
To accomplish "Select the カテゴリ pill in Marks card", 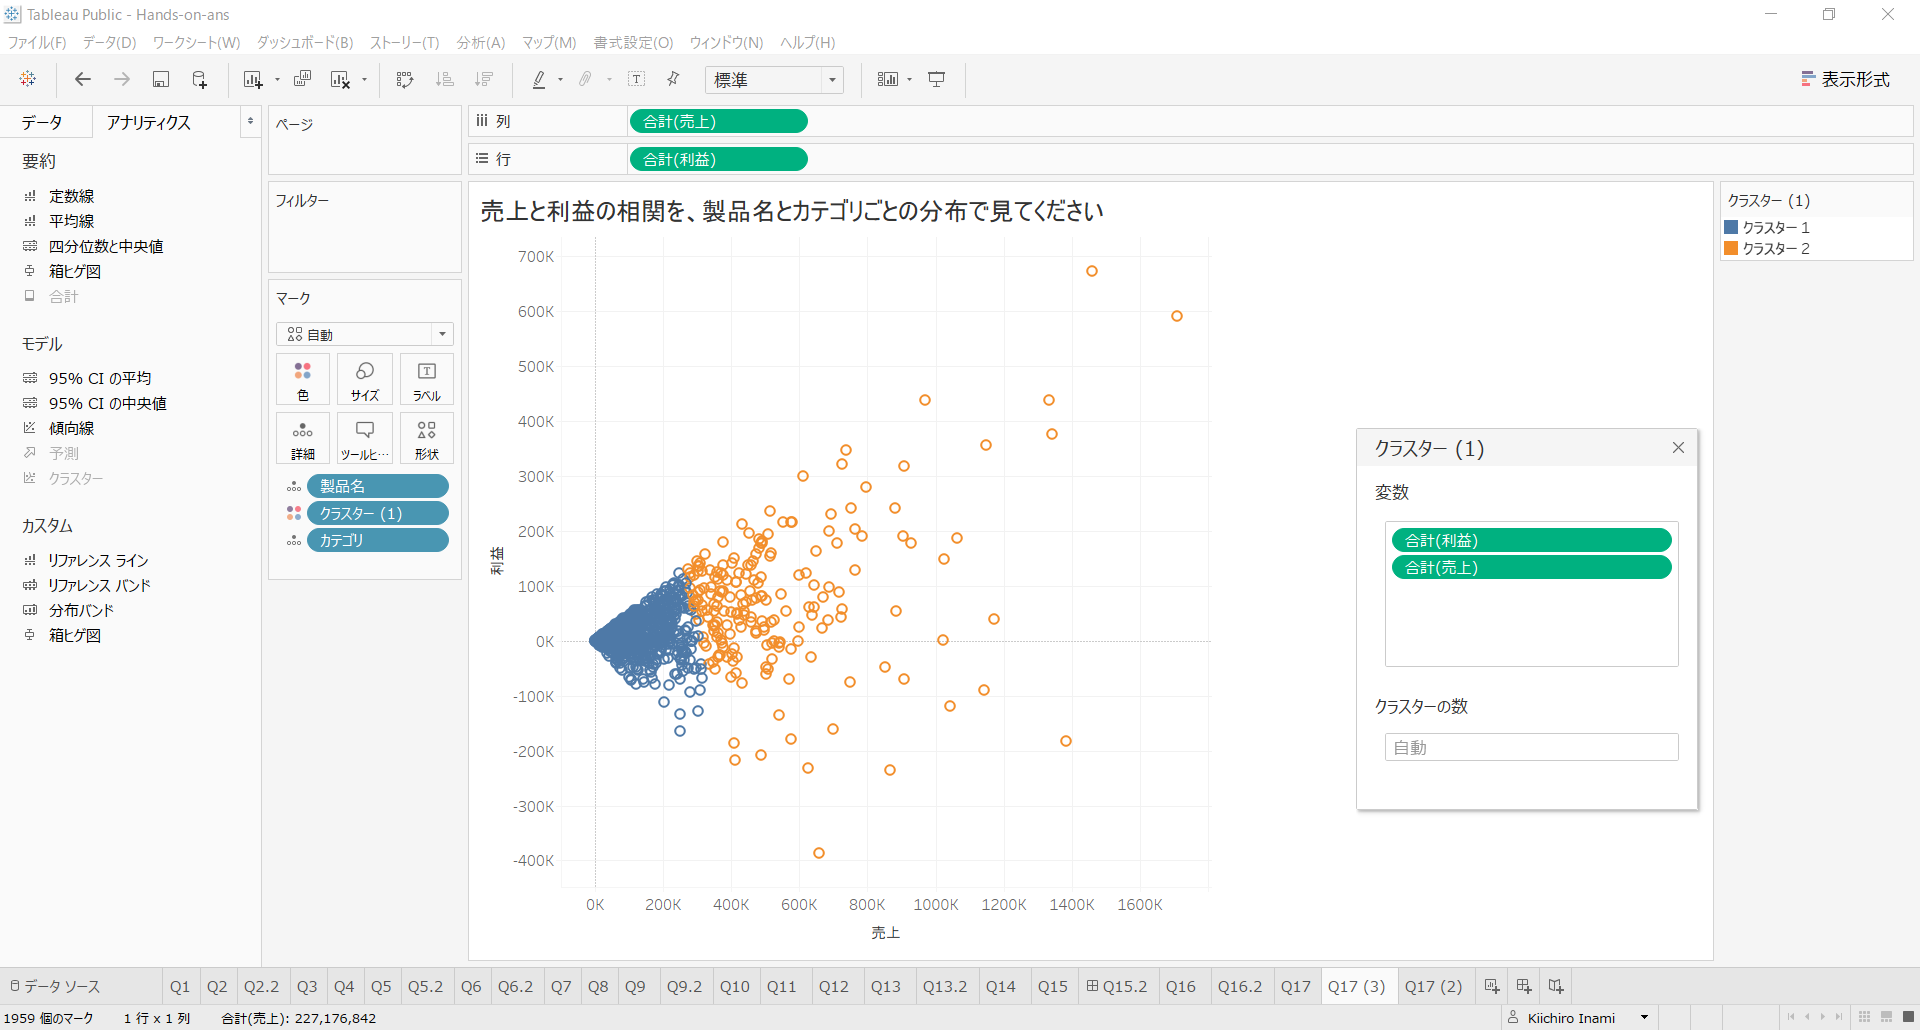I will pyautogui.click(x=378, y=540).
